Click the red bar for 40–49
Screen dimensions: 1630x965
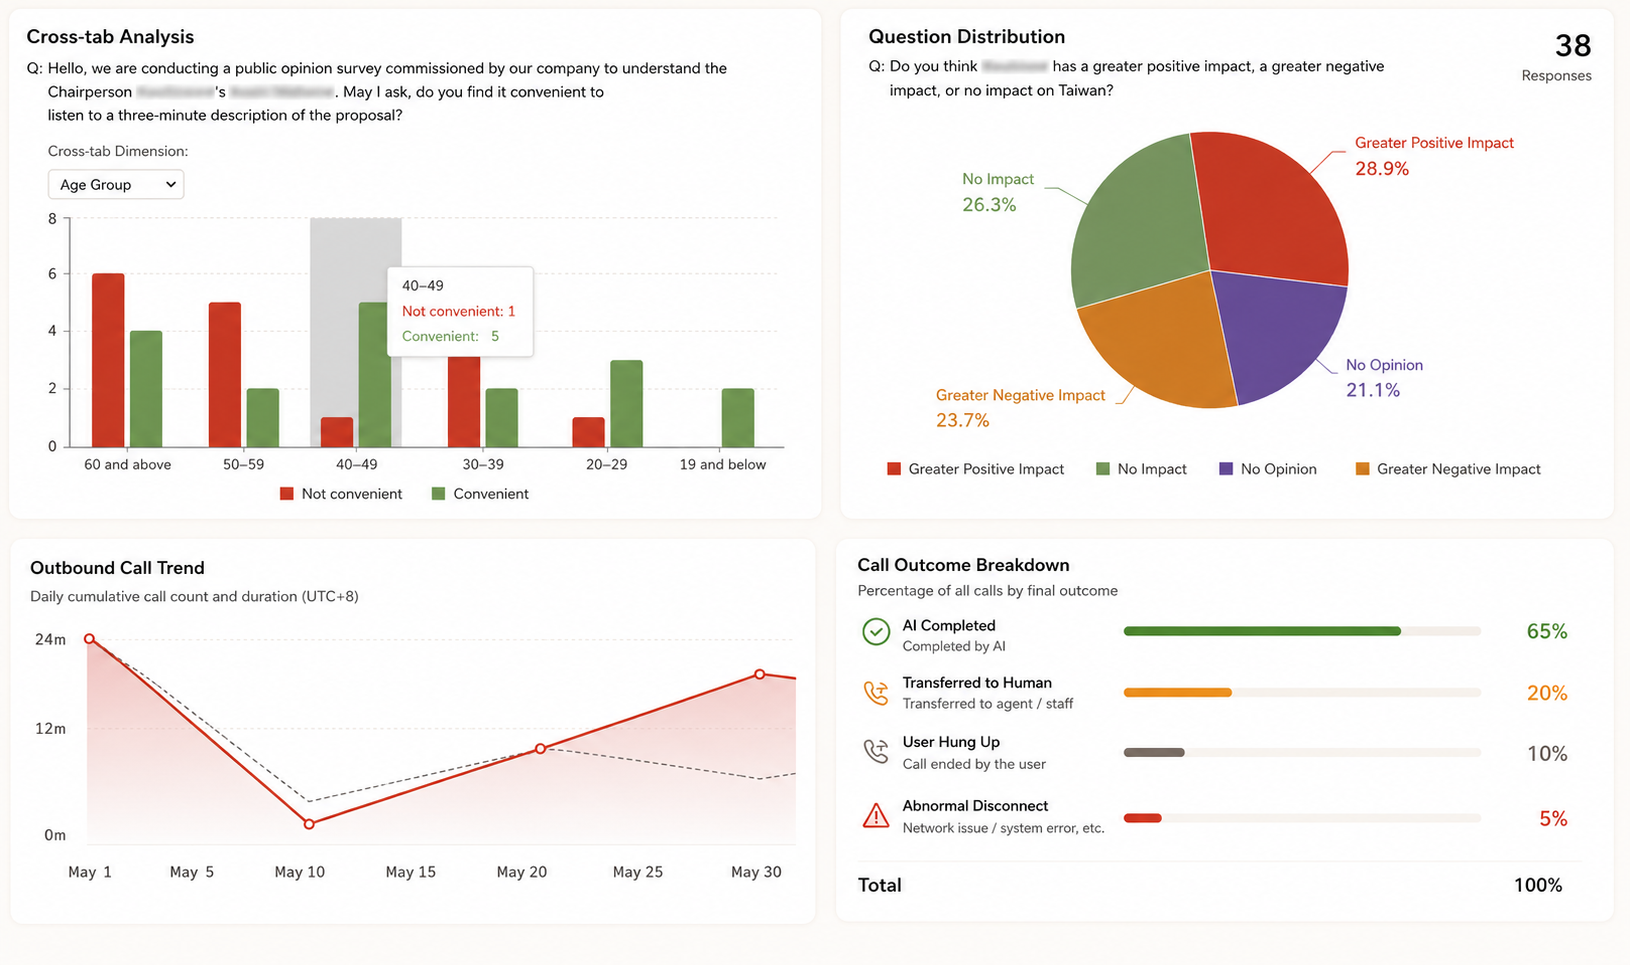coord(337,432)
